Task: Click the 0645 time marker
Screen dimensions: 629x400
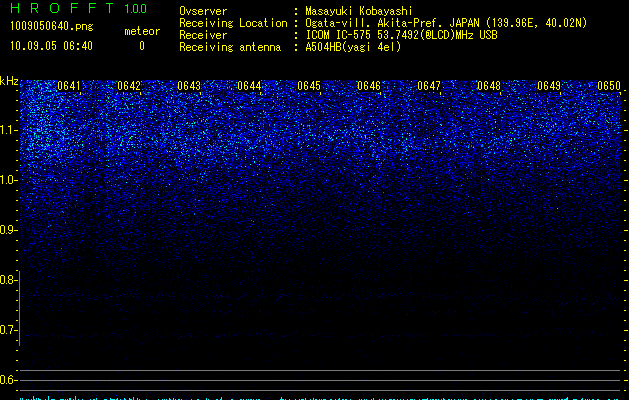Action: click(x=309, y=86)
